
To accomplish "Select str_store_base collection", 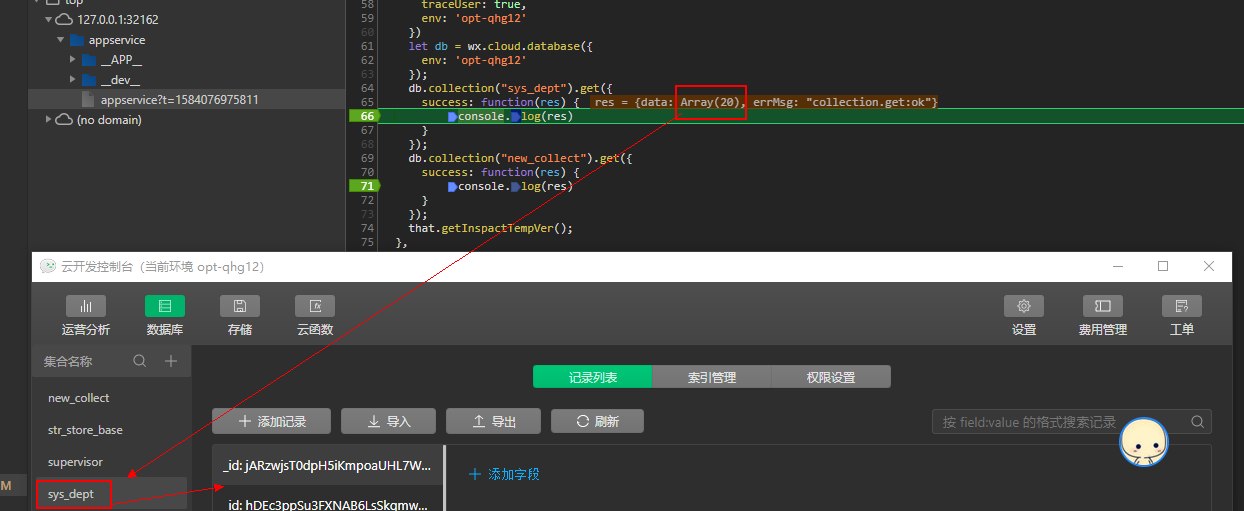I will click(x=110, y=430).
